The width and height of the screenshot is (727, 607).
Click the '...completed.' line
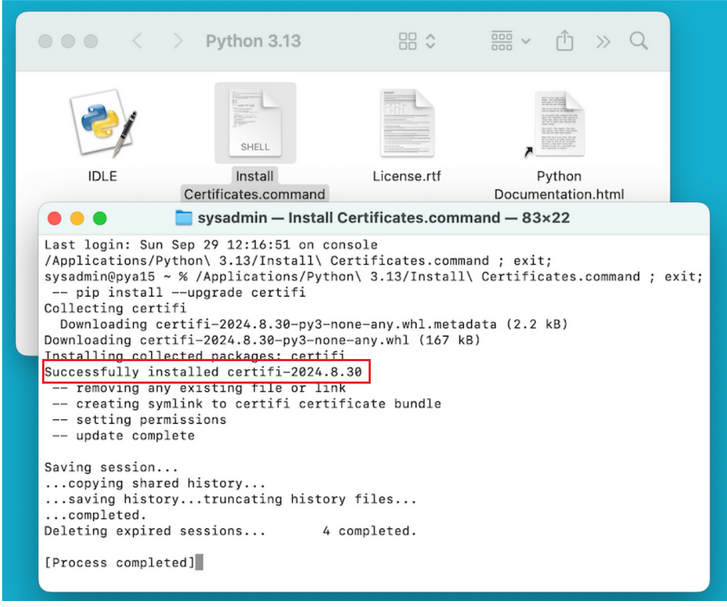pos(95,515)
